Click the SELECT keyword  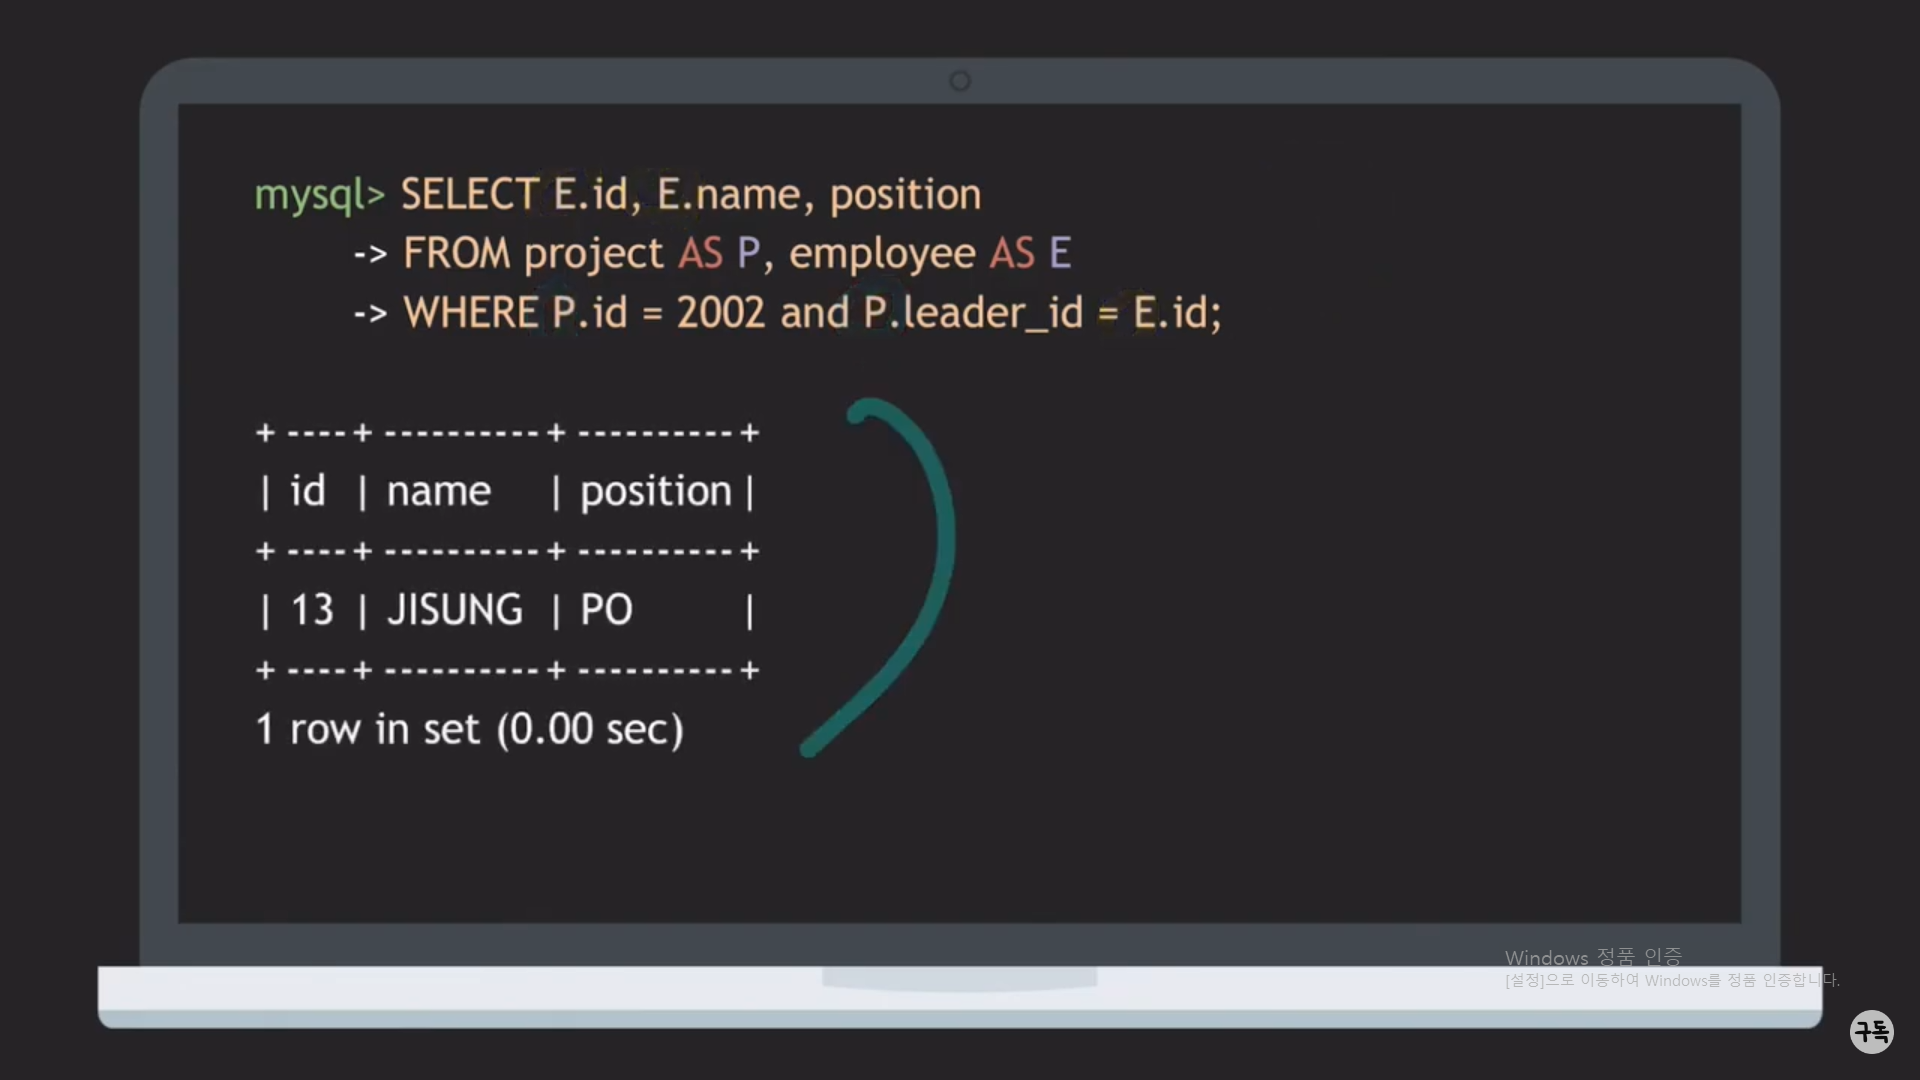pos(469,194)
